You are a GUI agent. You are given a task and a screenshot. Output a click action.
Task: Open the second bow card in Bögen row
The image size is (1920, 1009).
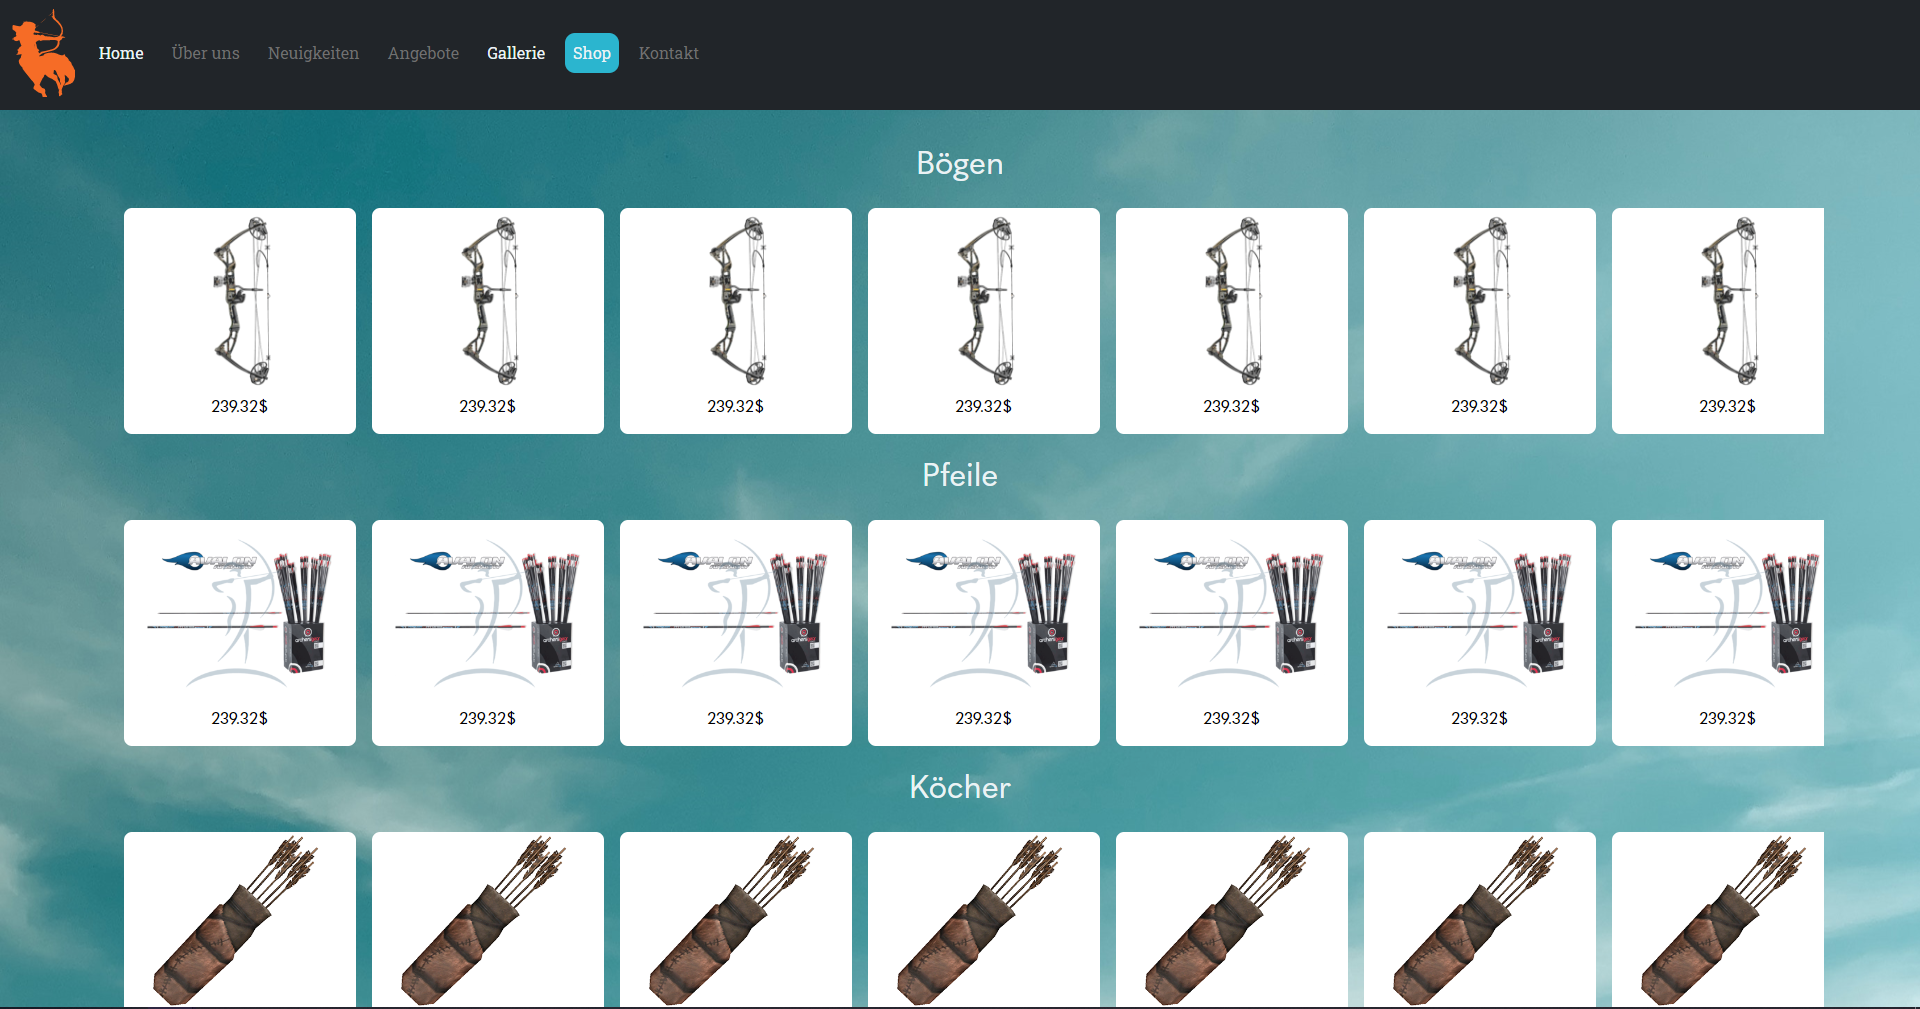488,321
